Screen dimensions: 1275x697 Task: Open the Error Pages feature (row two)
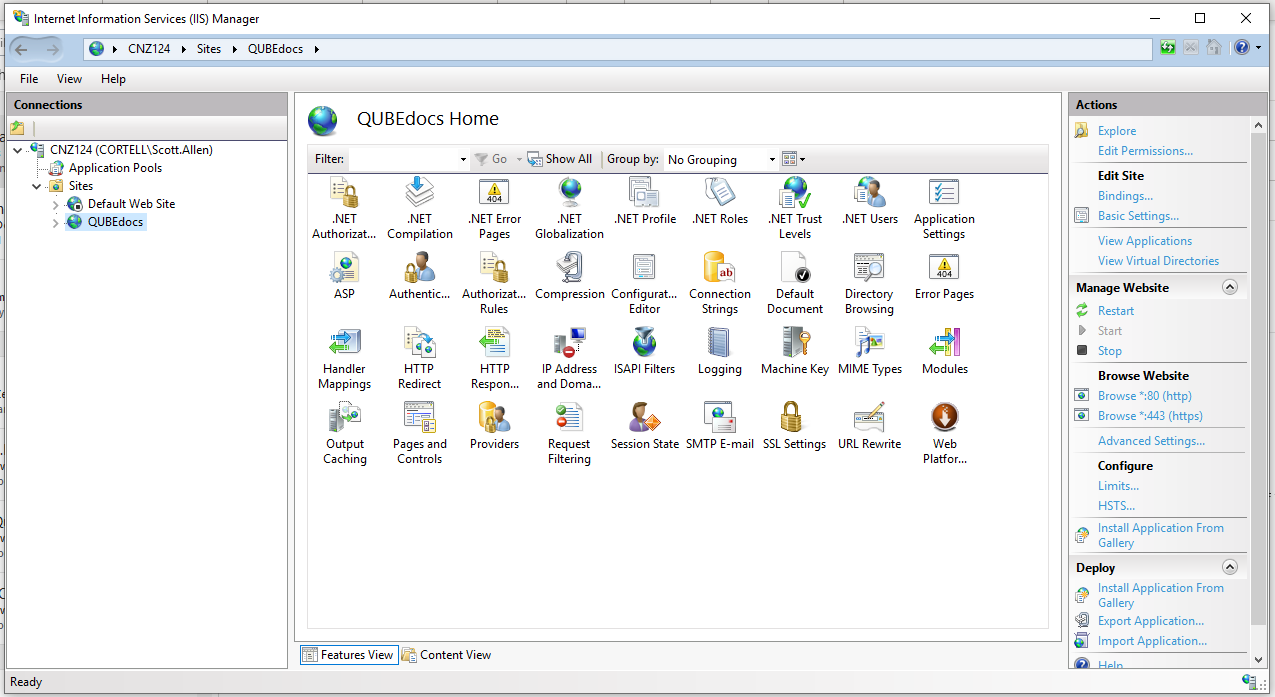point(944,276)
